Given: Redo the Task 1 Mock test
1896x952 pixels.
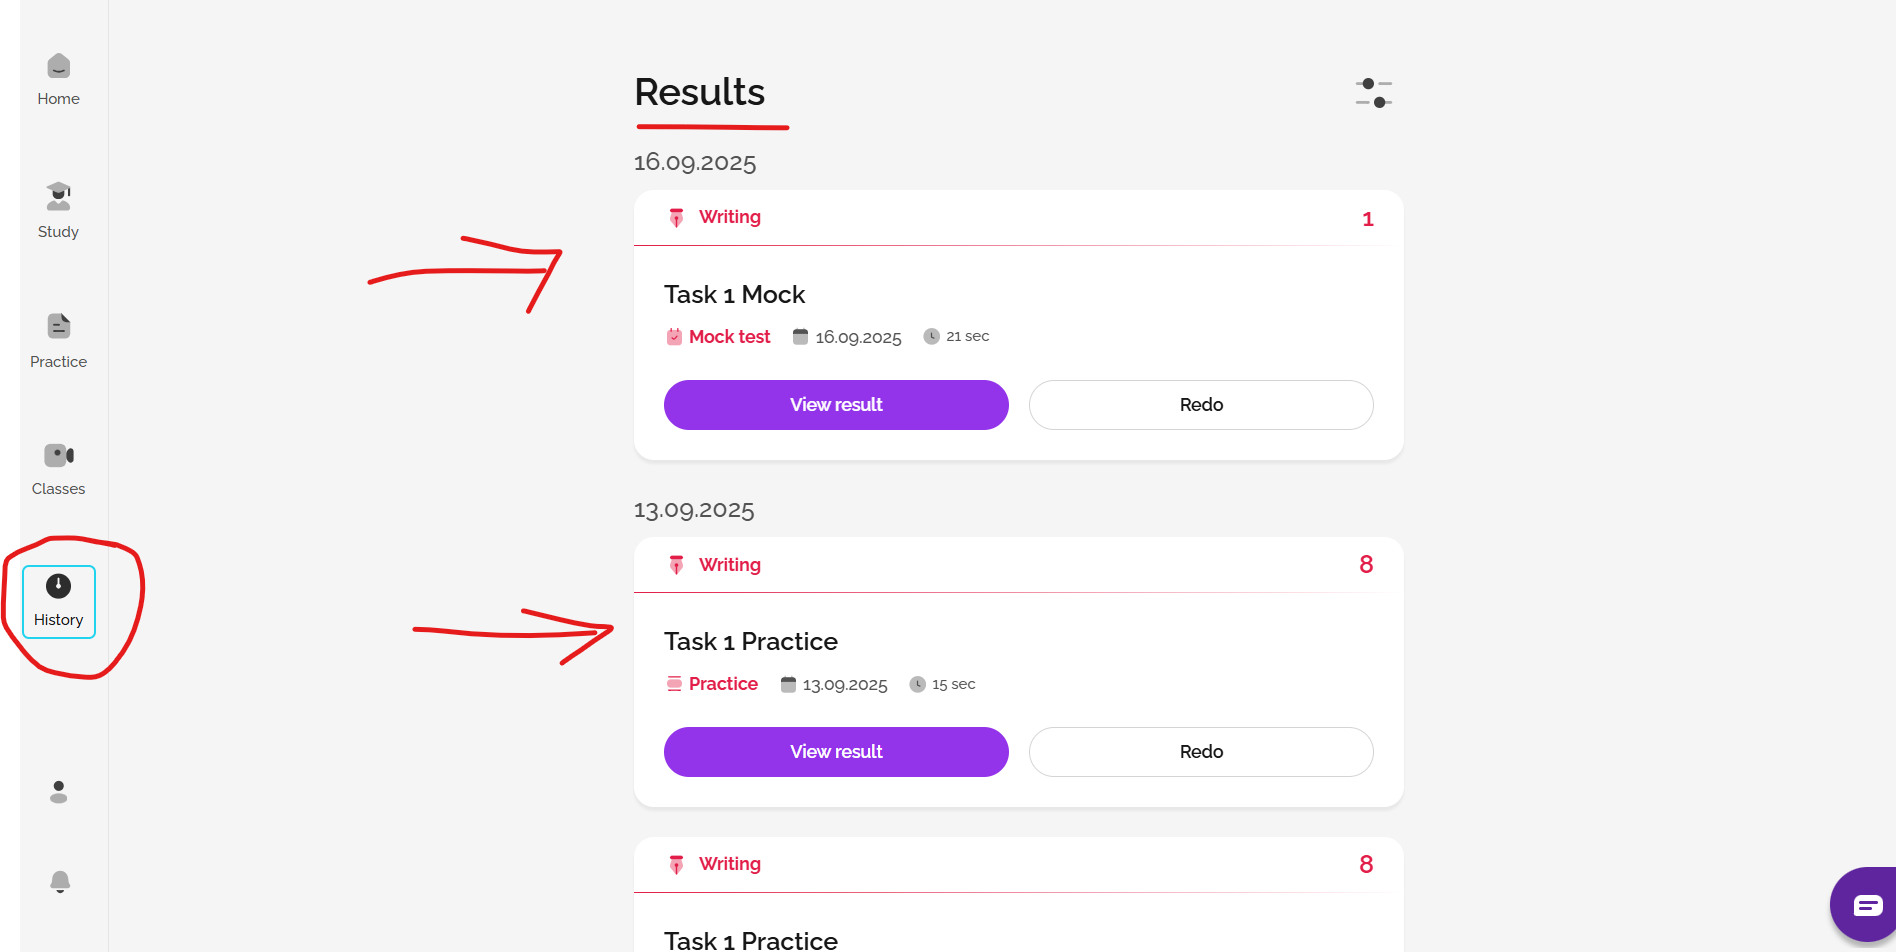Looking at the screenshot, I should tap(1201, 405).
